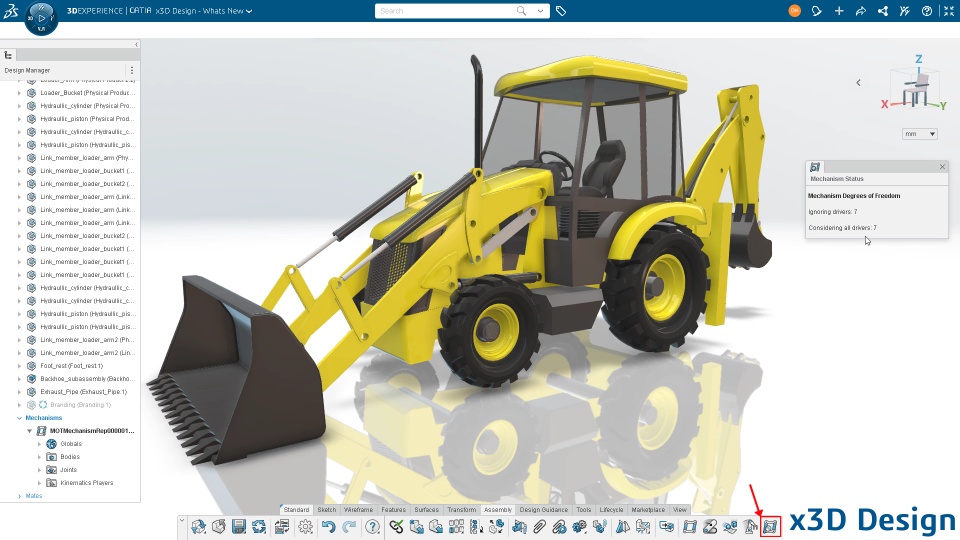Click the settings gear toolbar icon
The width and height of the screenshot is (960, 540).
tap(305, 527)
